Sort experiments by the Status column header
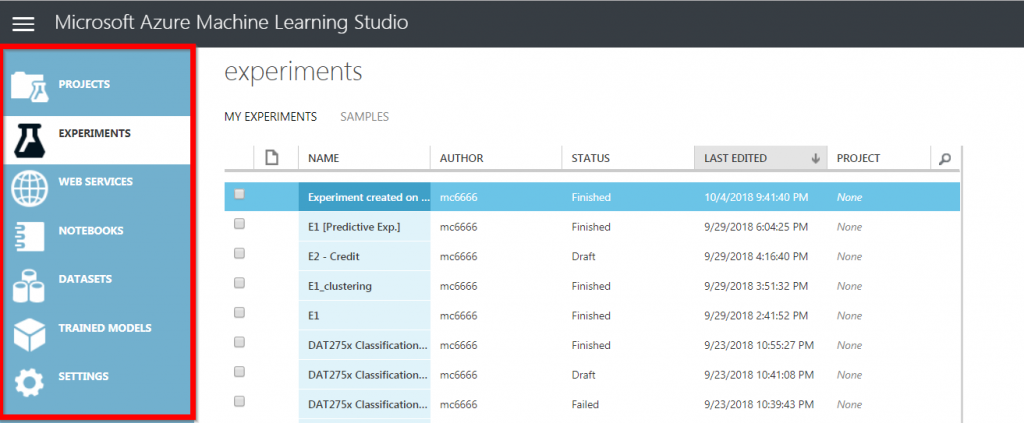 [x=590, y=158]
